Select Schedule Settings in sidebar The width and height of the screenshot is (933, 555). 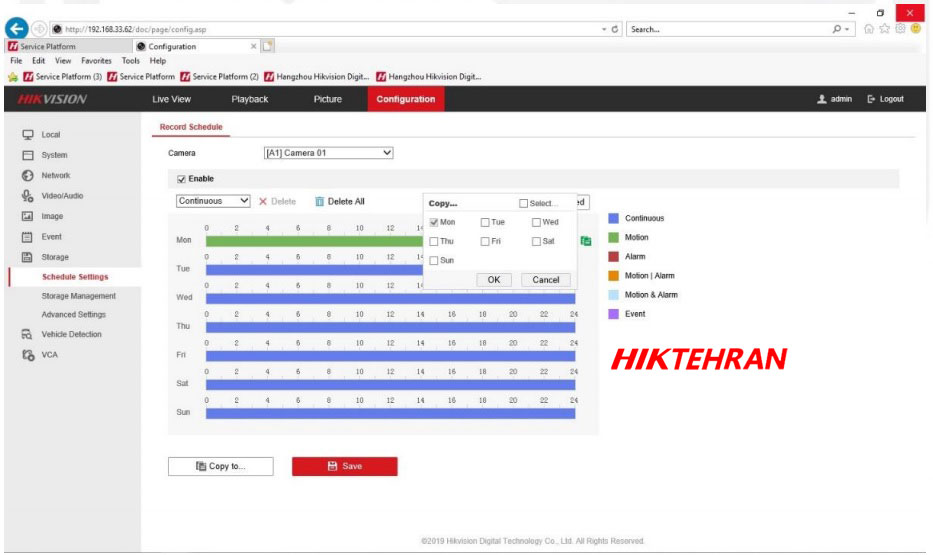(x=75, y=277)
